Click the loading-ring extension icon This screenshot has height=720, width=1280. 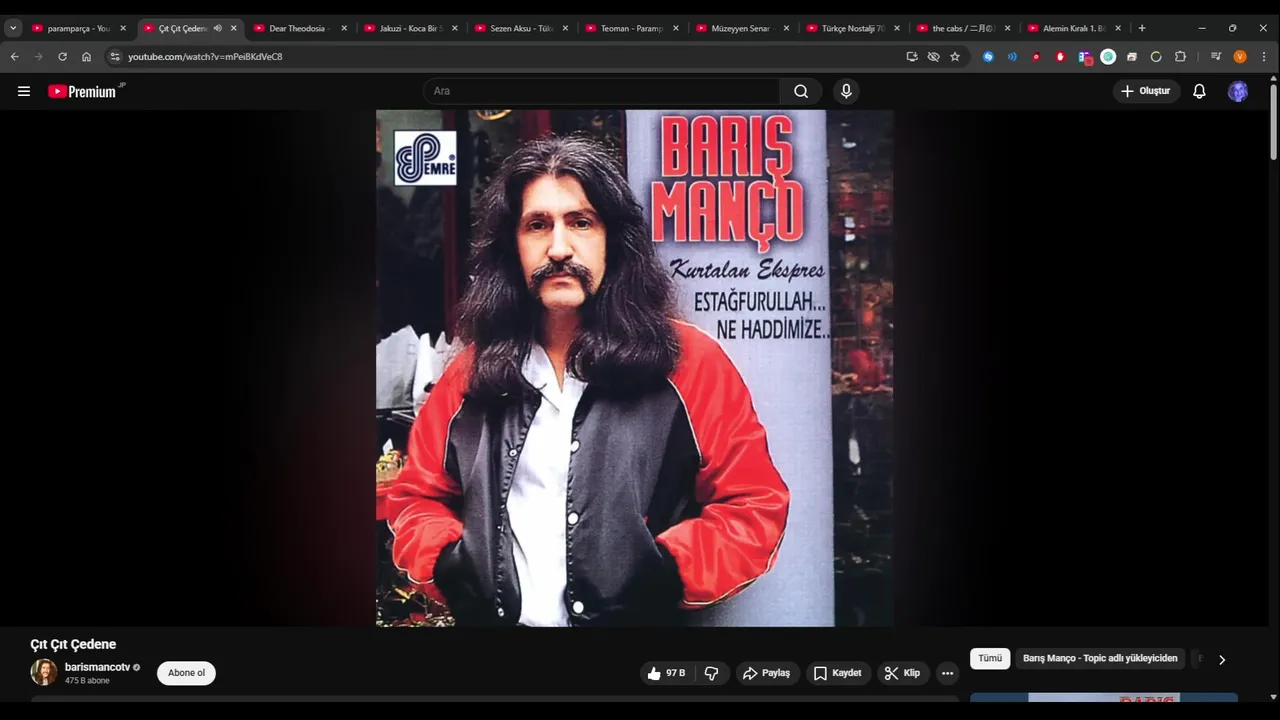pyautogui.click(x=1156, y=57)
